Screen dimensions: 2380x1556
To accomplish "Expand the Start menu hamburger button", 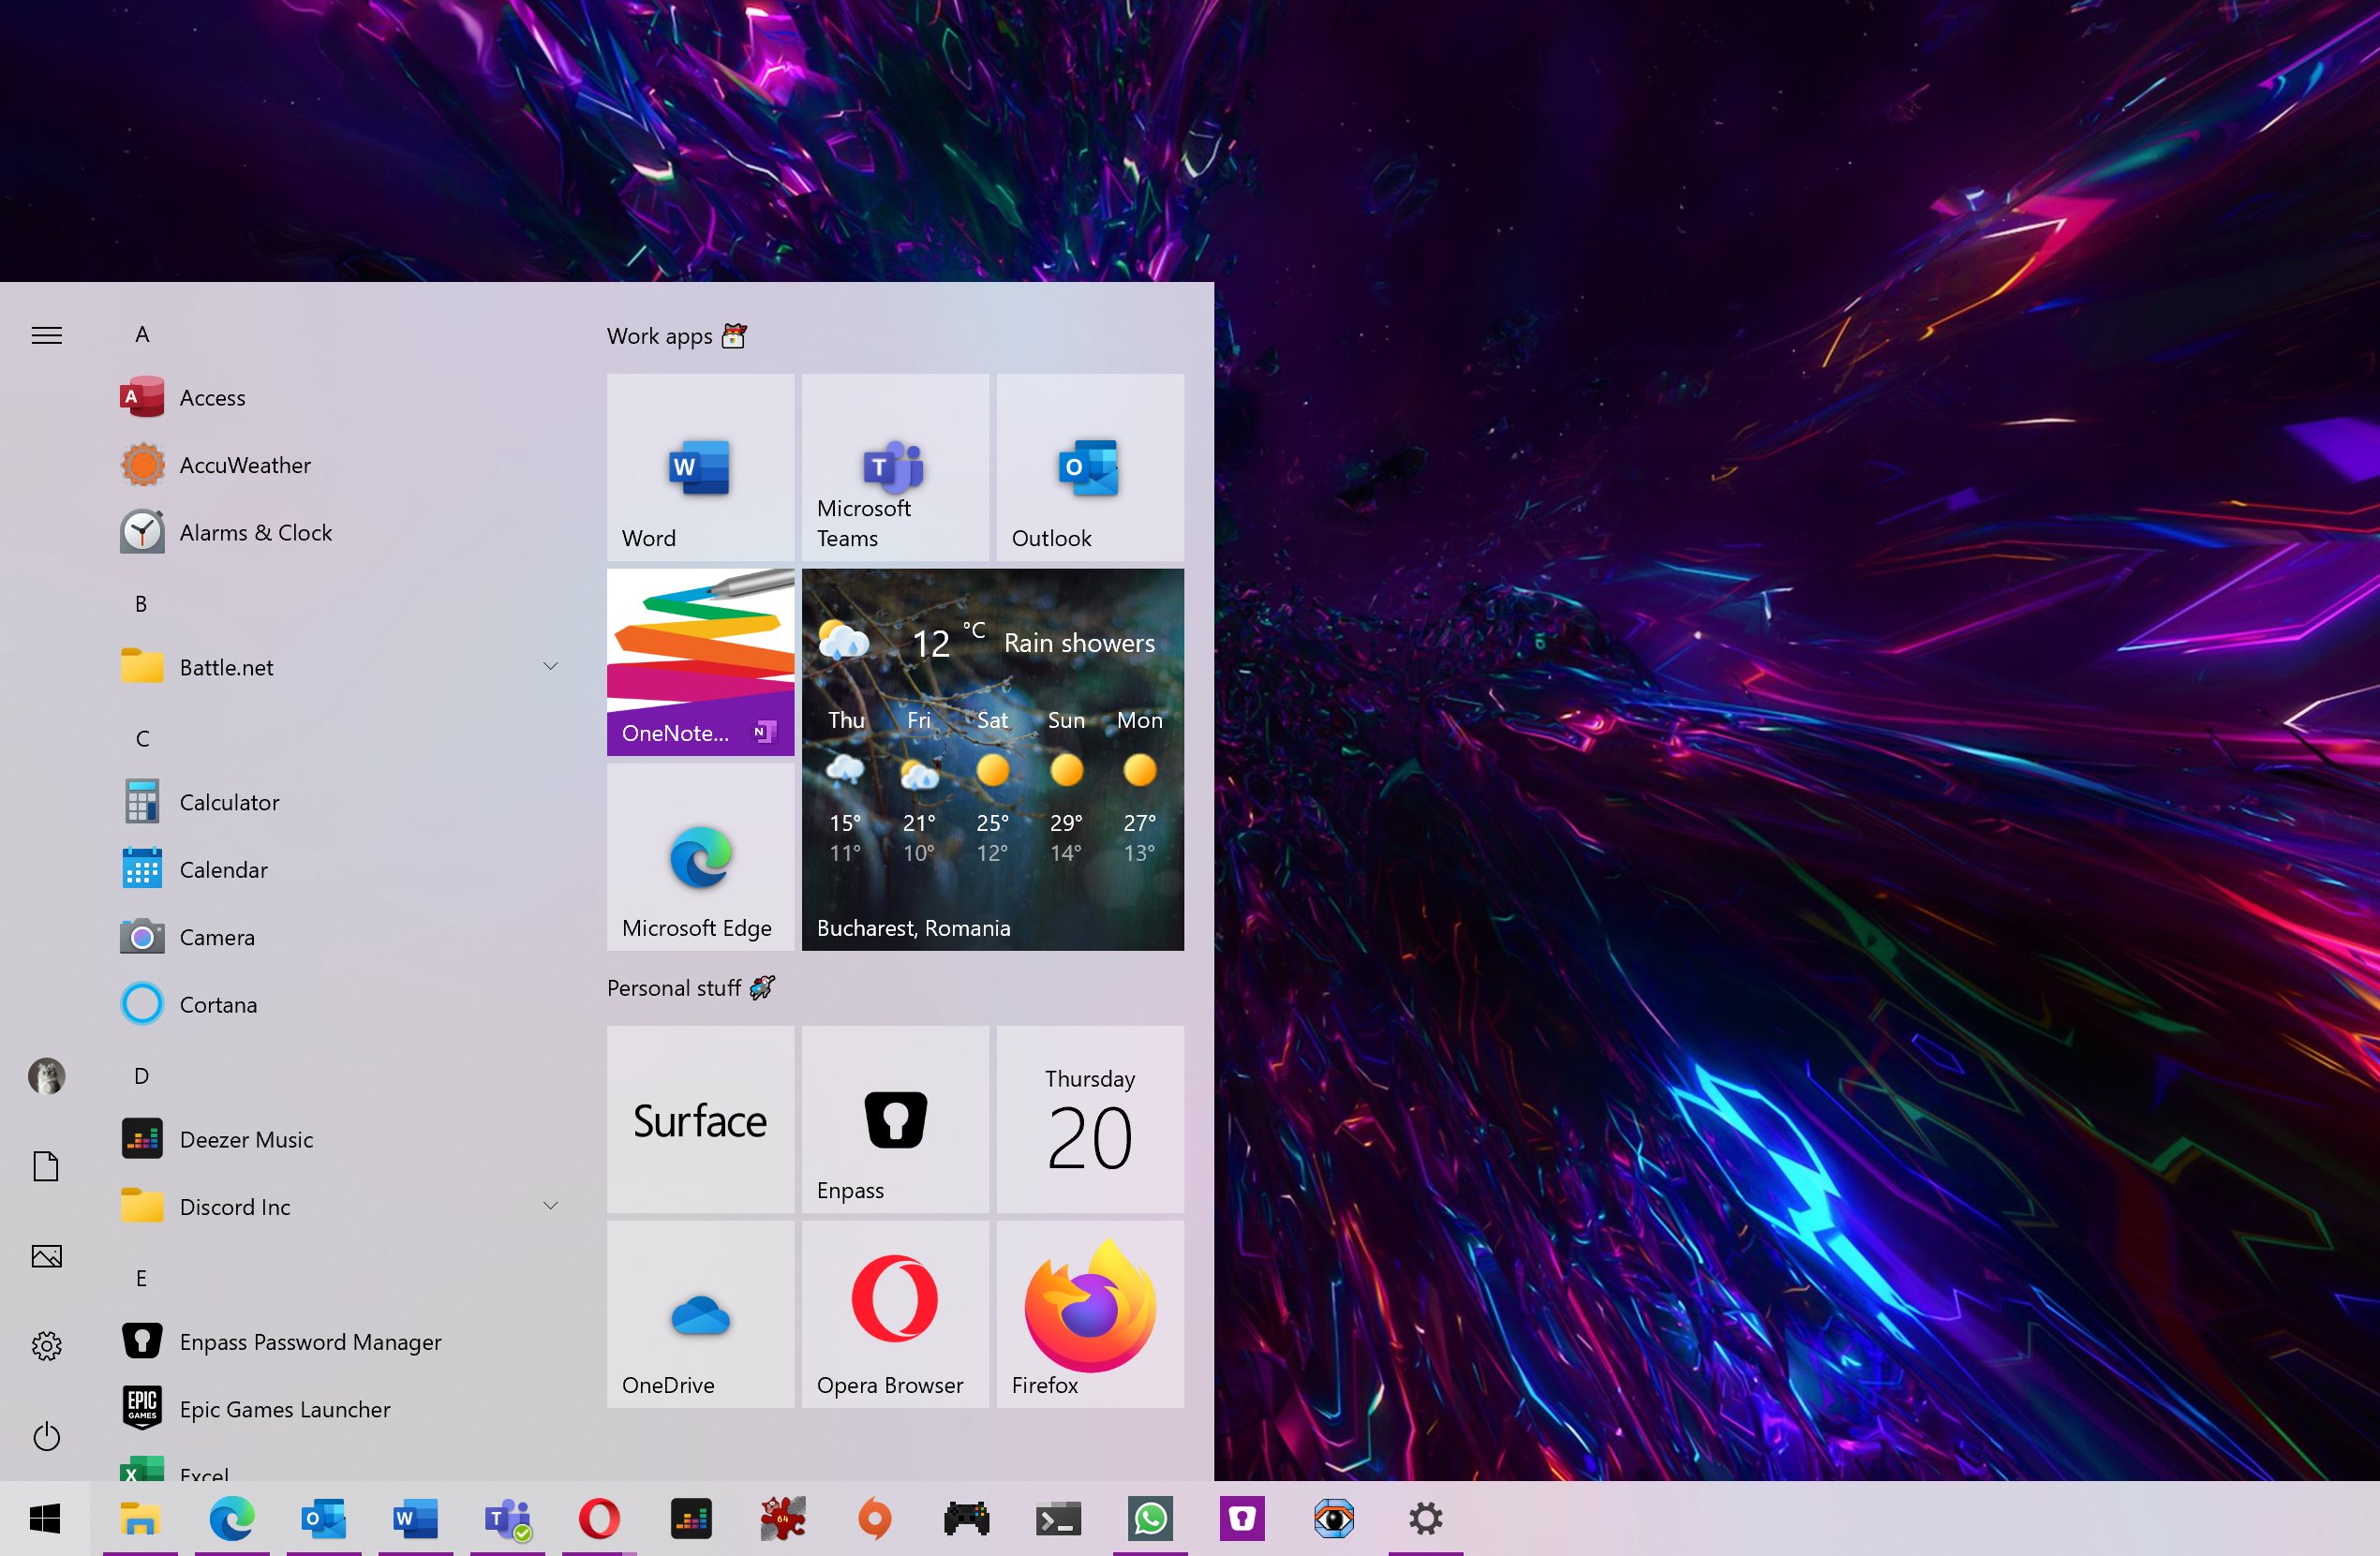I will pos(47,335).
